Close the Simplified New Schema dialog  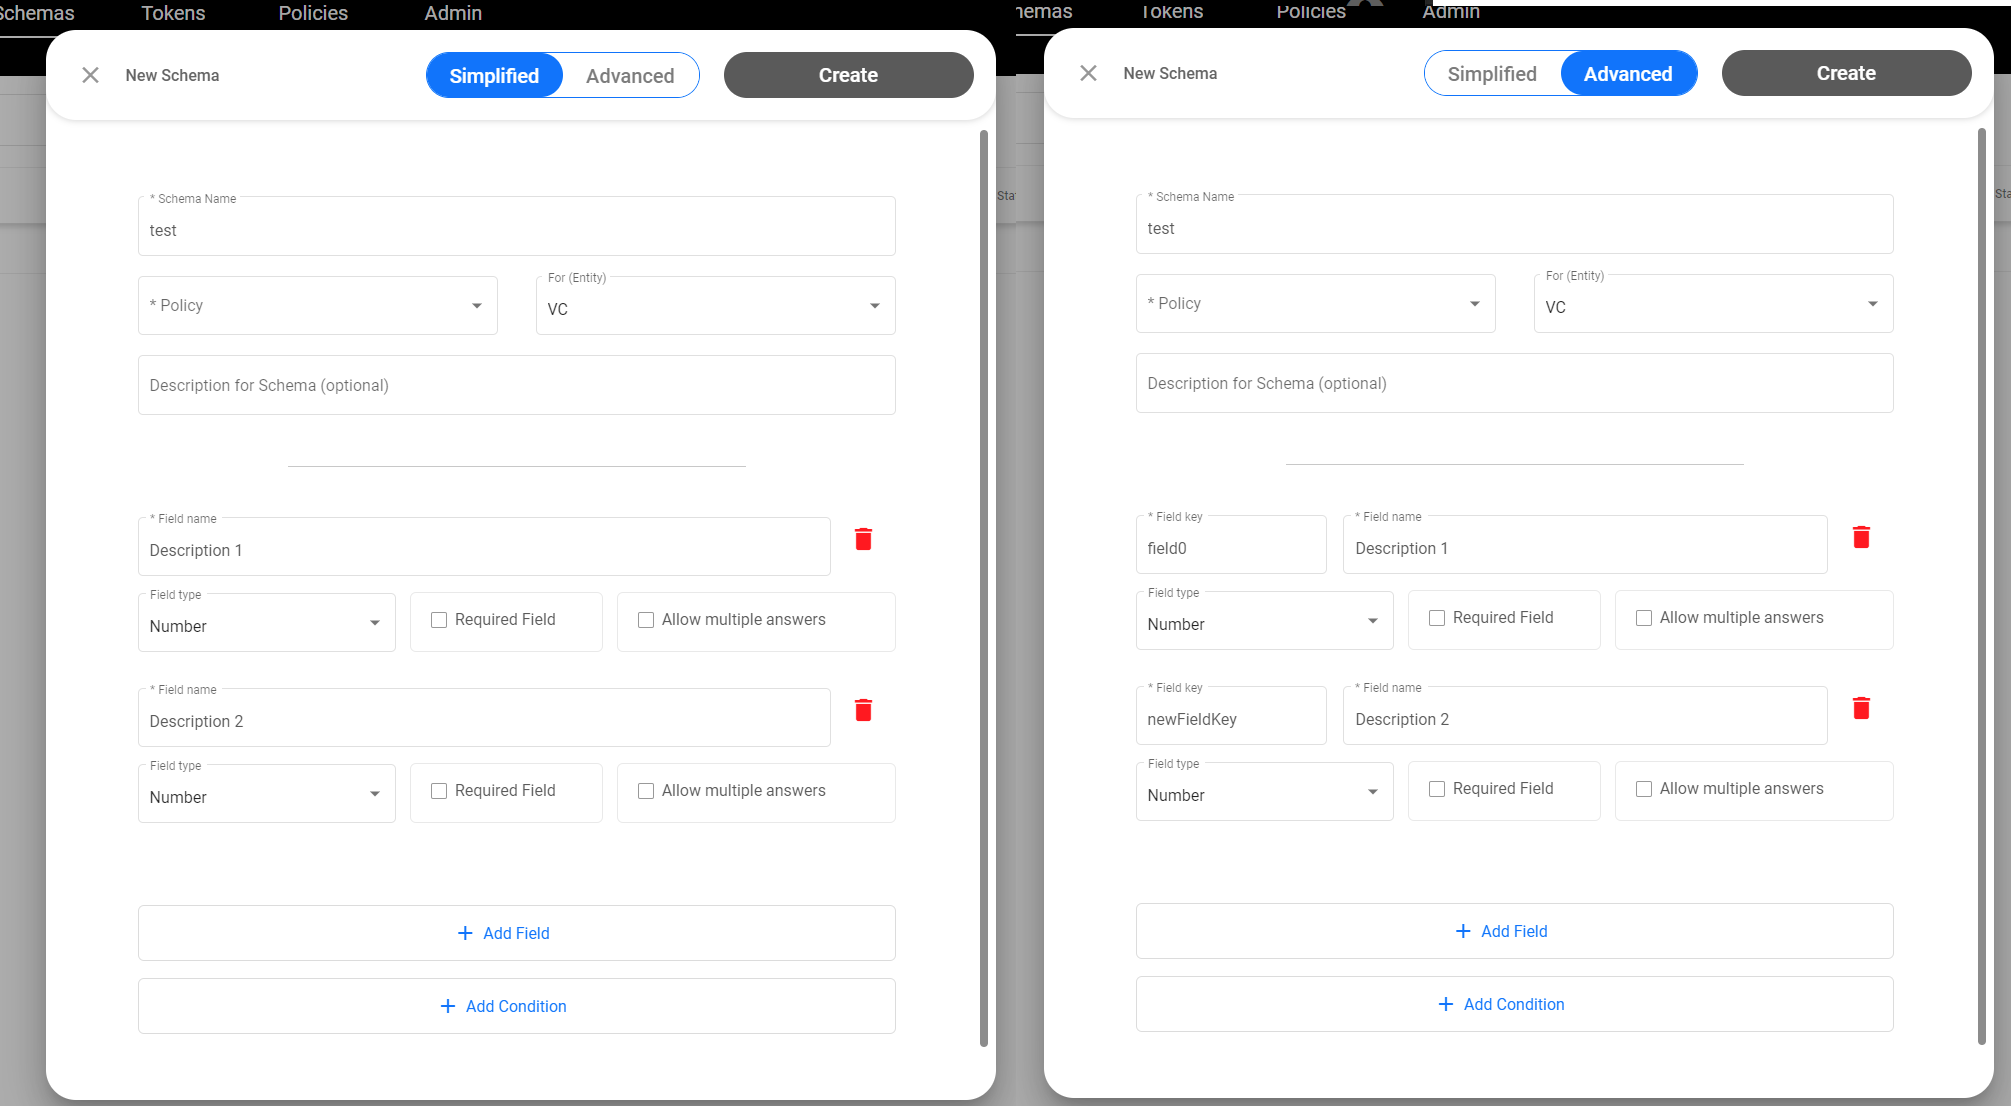click(90, 75)
